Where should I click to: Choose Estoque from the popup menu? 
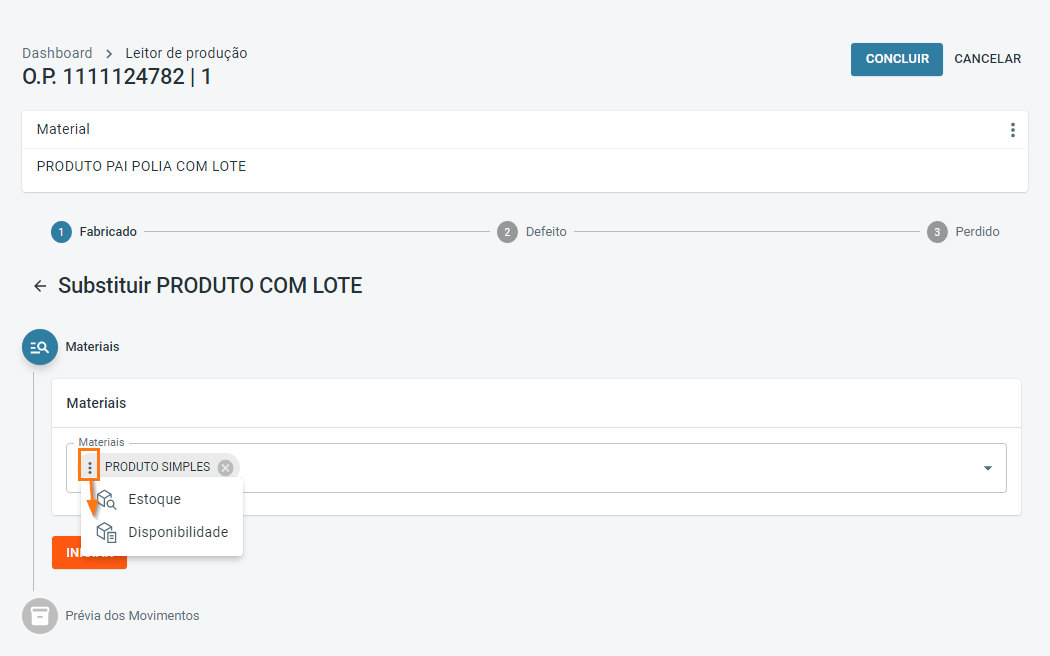(155, 499)
